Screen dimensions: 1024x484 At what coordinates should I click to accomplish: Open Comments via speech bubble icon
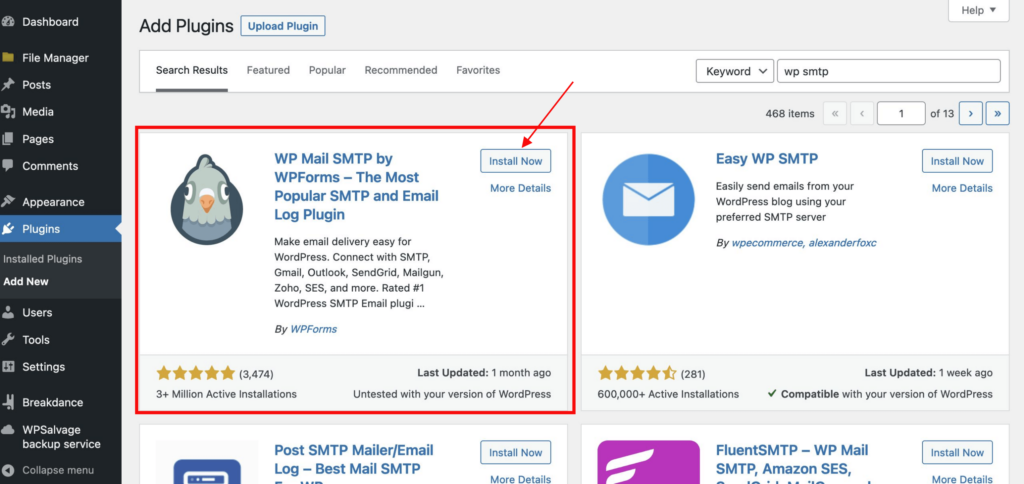tap(9, 166)
